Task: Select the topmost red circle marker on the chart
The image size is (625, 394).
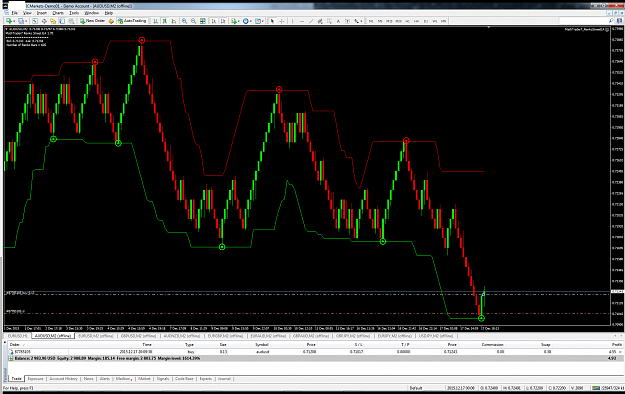Action: (x=142, y=40)
